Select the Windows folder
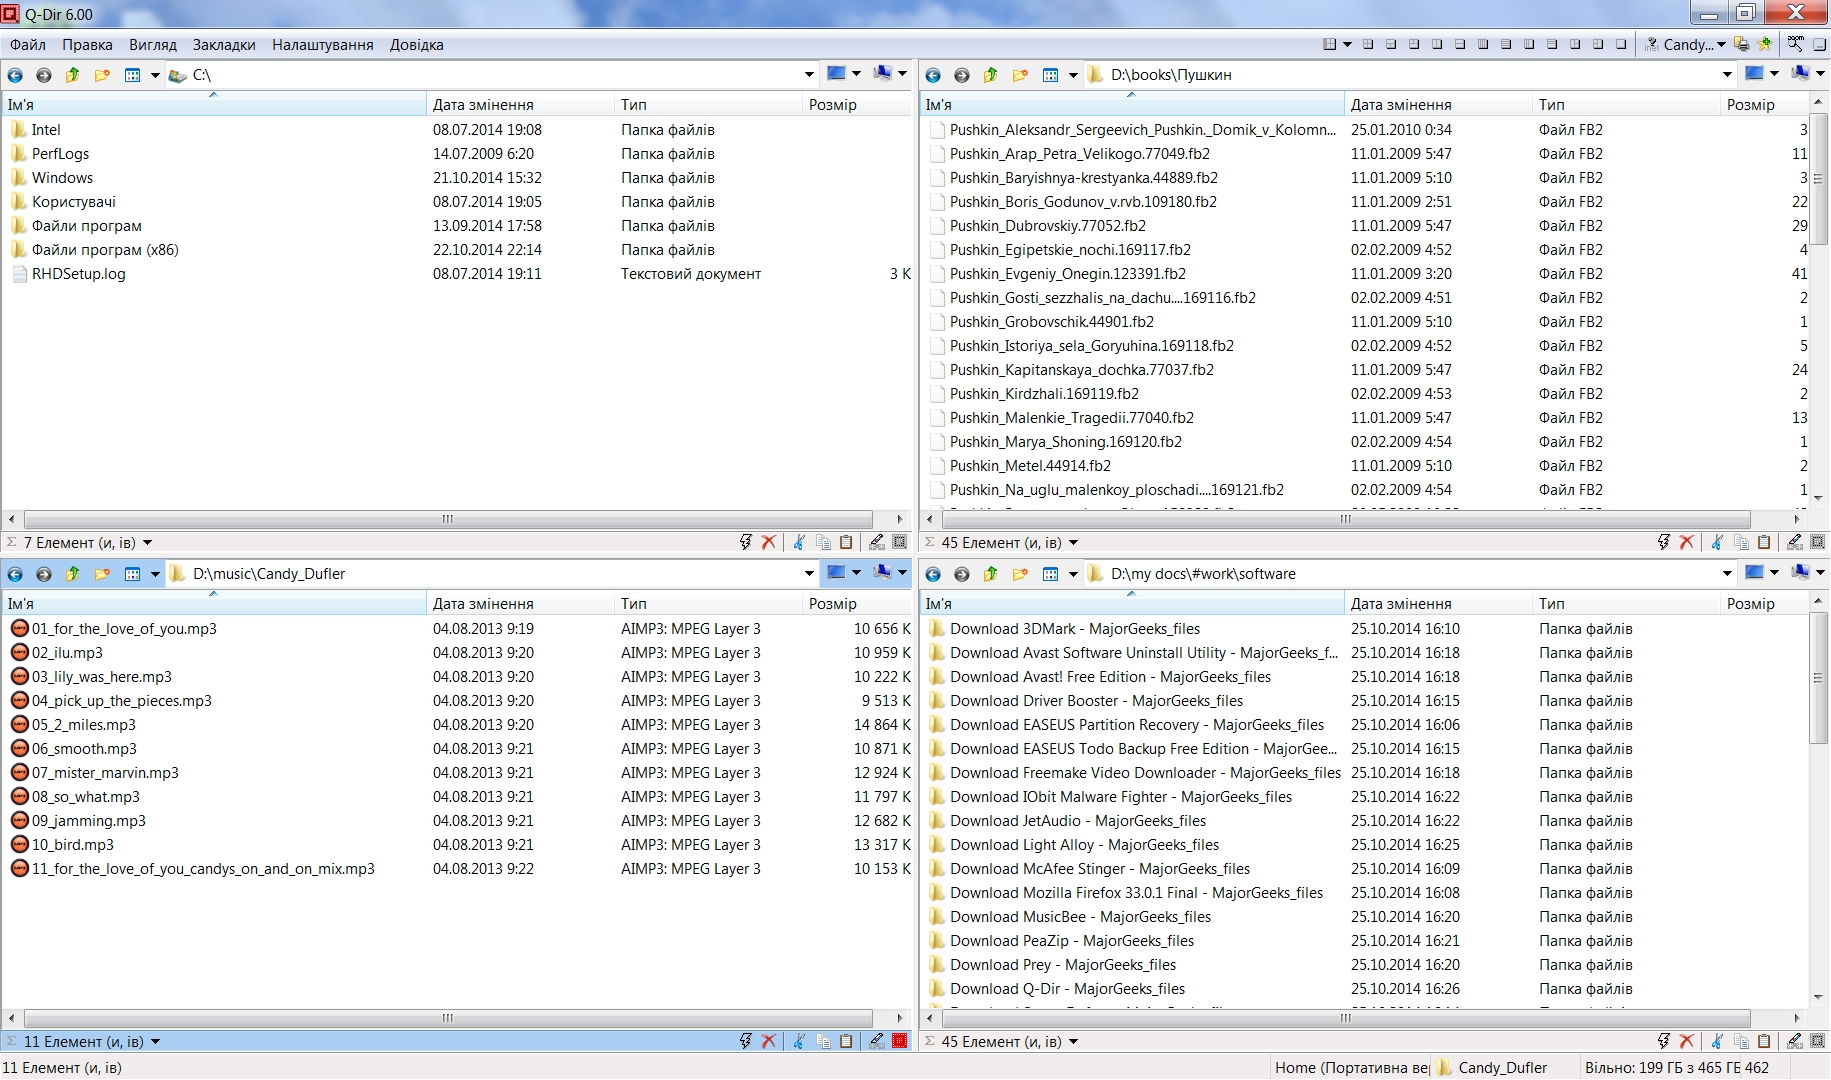Screen dimensions: 1831x1080 click(62, 178)
